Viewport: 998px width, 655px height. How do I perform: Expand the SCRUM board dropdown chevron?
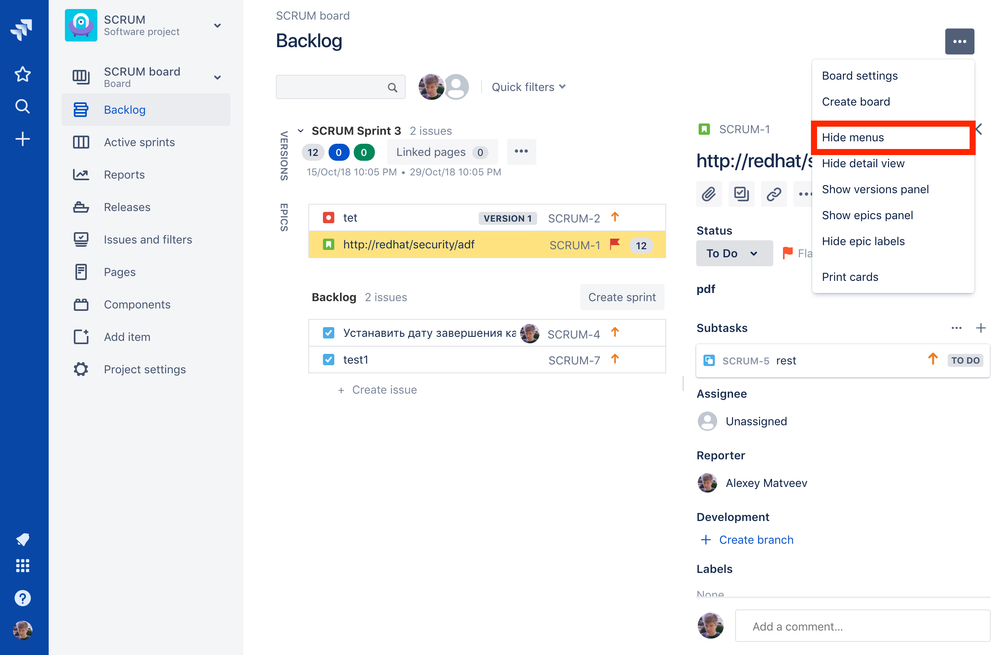click(x=217, y=77)
